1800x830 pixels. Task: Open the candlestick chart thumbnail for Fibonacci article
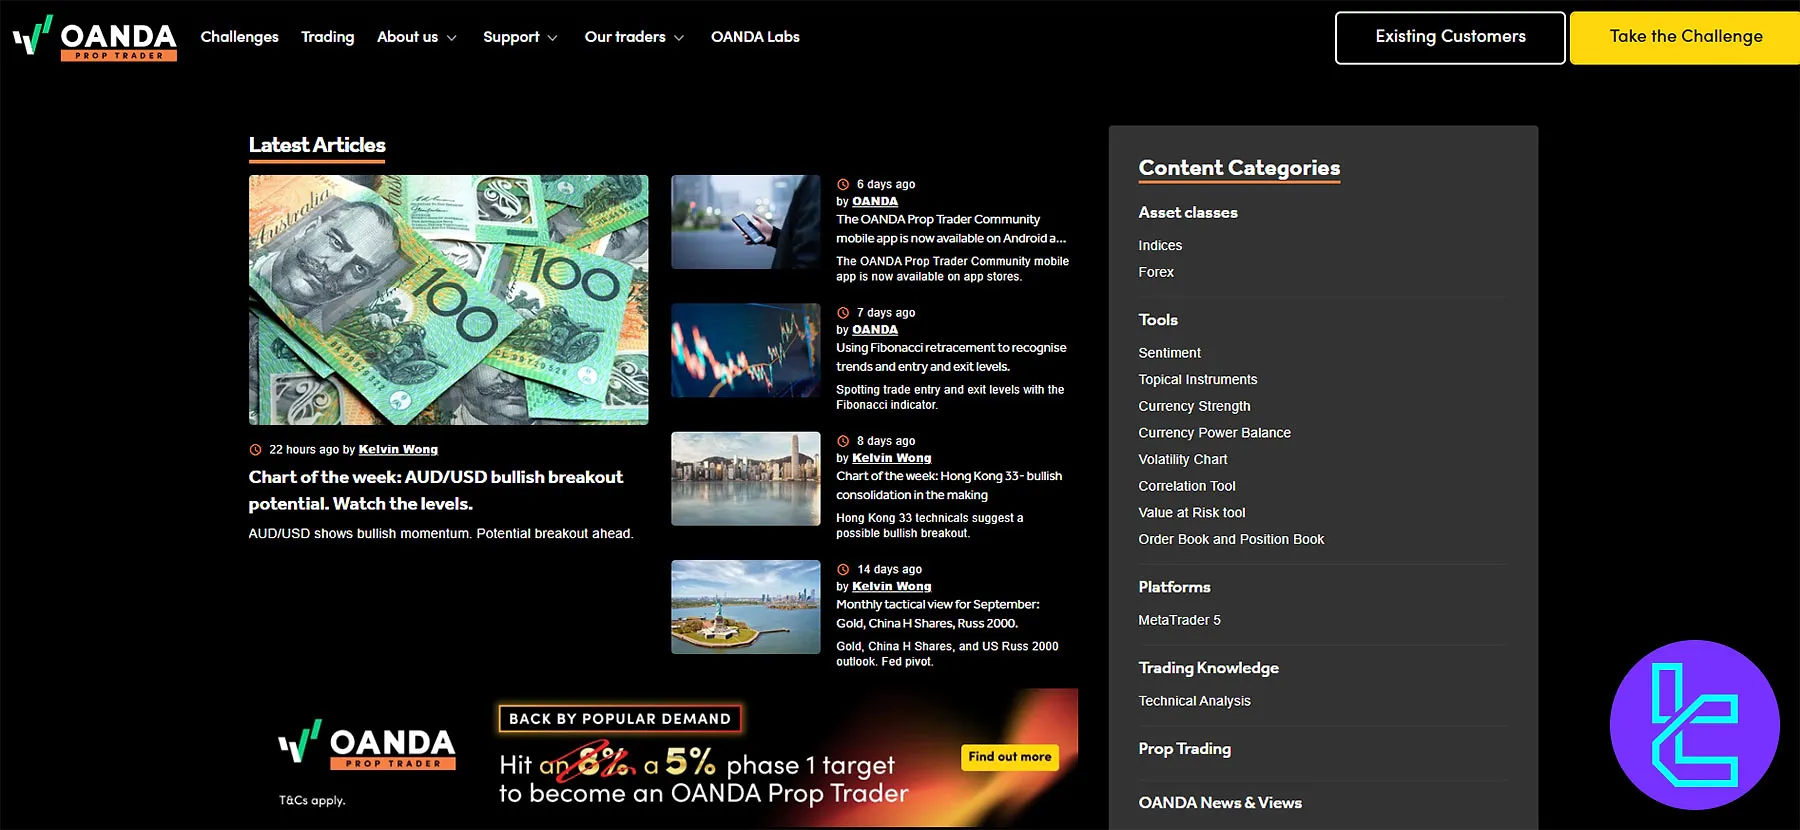click(746, 350)
